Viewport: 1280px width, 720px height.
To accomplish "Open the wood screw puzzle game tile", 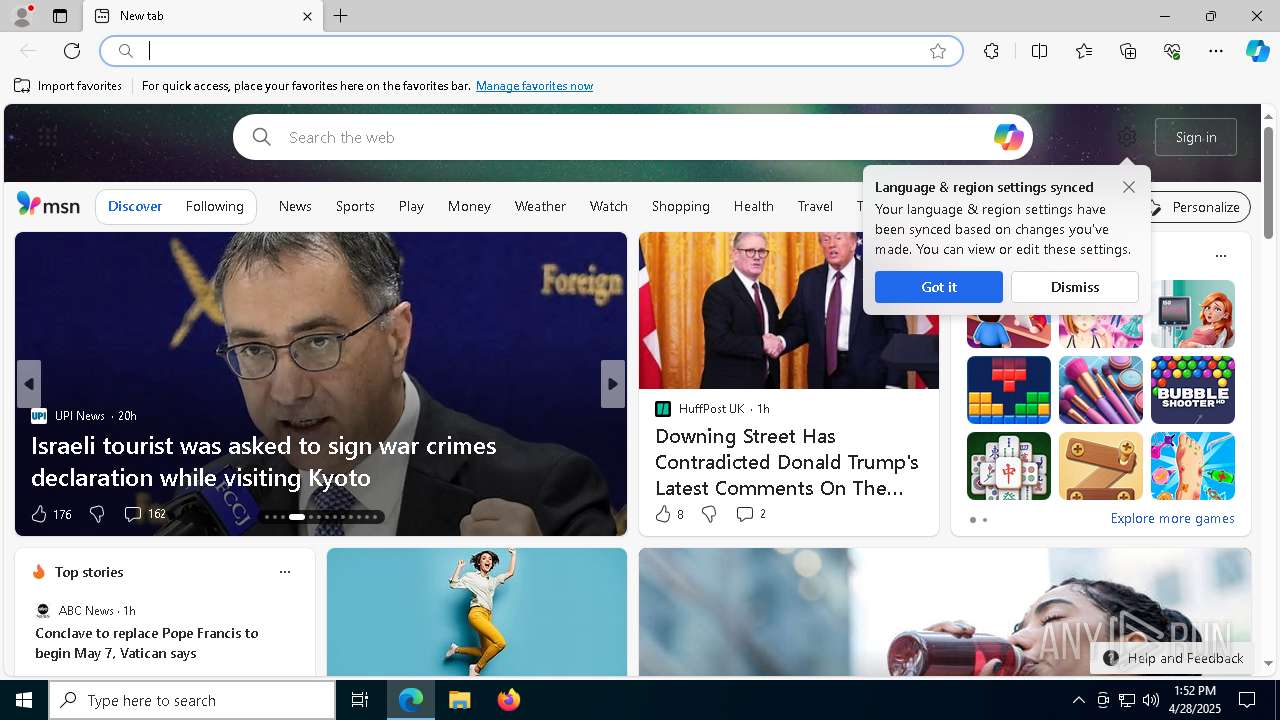I will [1101, 466].
